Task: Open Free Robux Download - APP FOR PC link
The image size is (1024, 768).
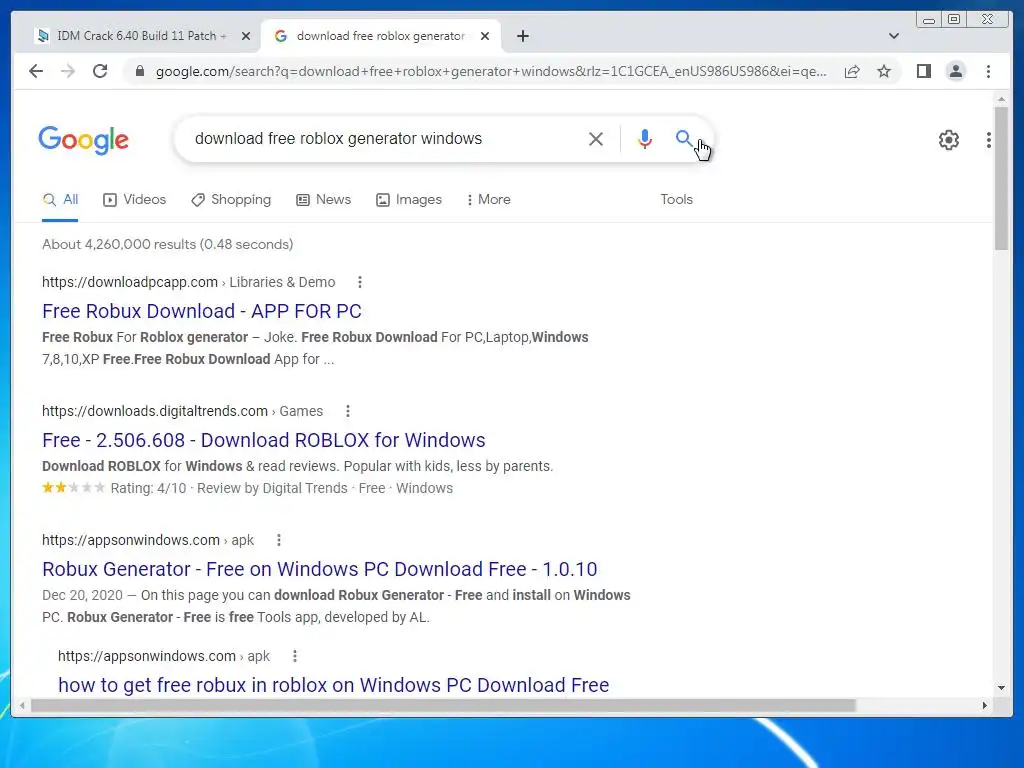Action: click(202, 311)
